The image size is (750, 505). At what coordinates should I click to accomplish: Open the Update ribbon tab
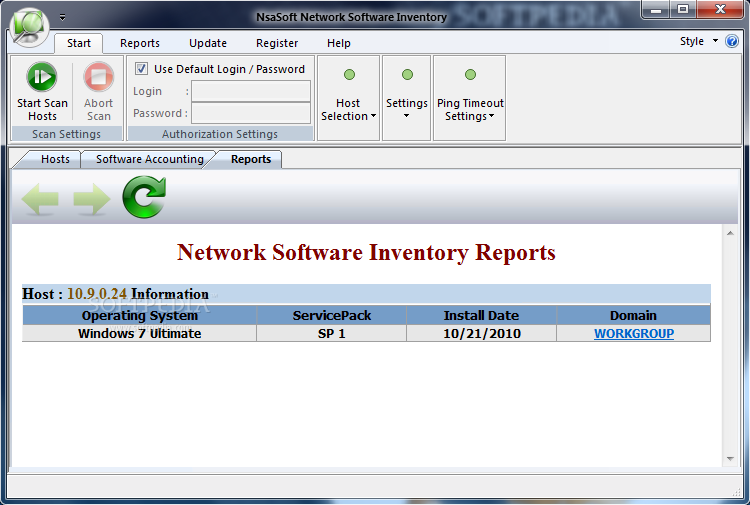(208, 43)
